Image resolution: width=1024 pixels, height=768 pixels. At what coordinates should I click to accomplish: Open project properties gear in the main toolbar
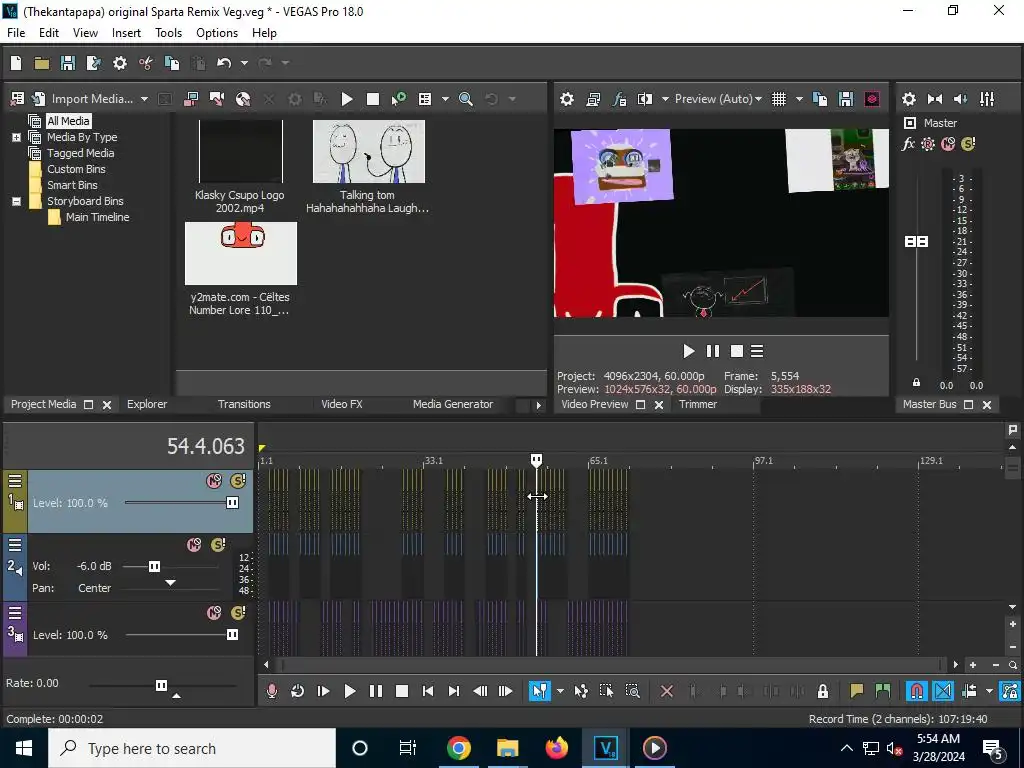coord(120,63)
